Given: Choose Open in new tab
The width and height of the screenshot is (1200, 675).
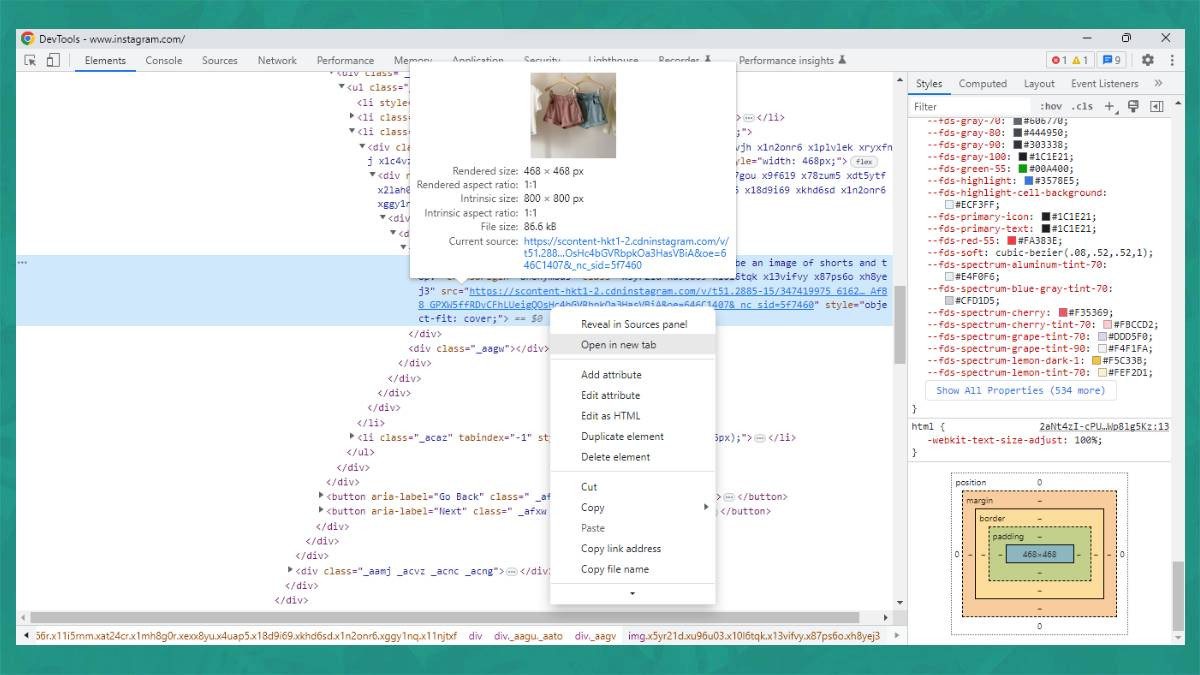Looking at the screenshot, I should click(x=618, y=345).
